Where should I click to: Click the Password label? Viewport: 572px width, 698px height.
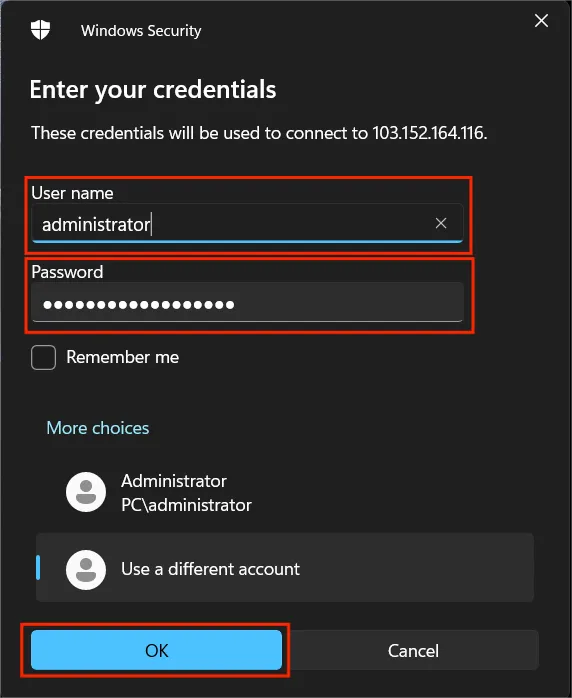[67, 272]
